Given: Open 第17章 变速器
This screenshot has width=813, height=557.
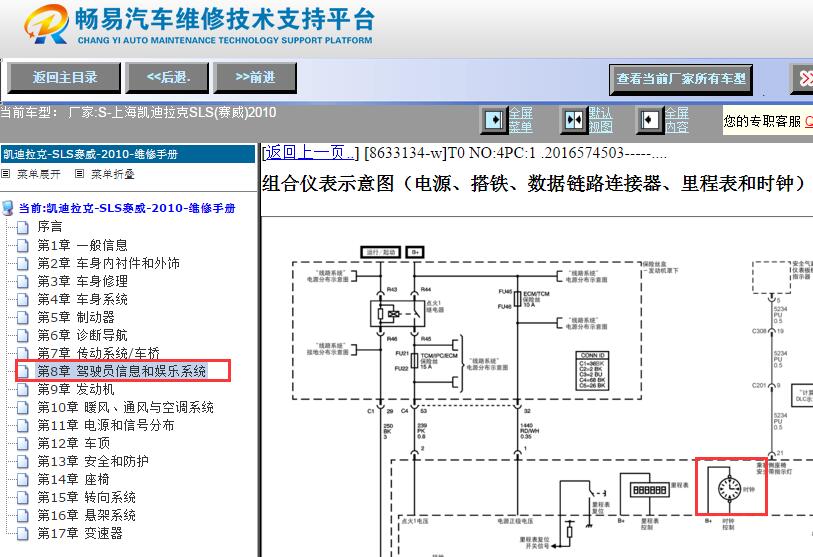Looking at the screenshot, I should [x=79, y=533].
